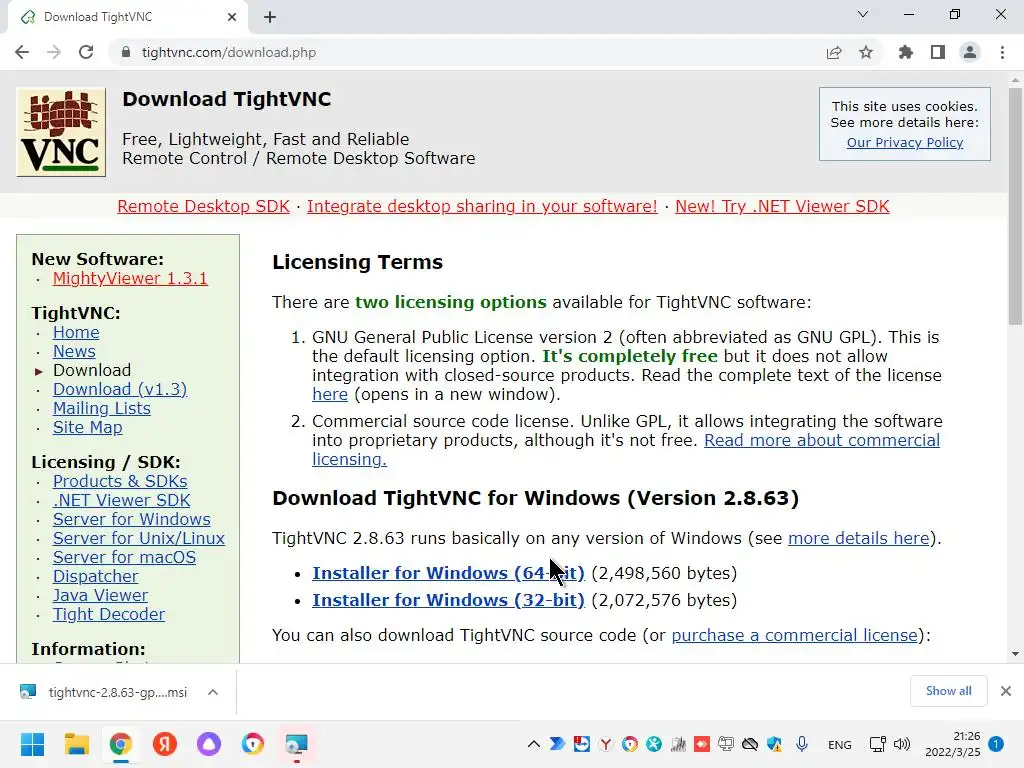
Task: Select the Download TightVNC tab
Action: click(127, 17)
